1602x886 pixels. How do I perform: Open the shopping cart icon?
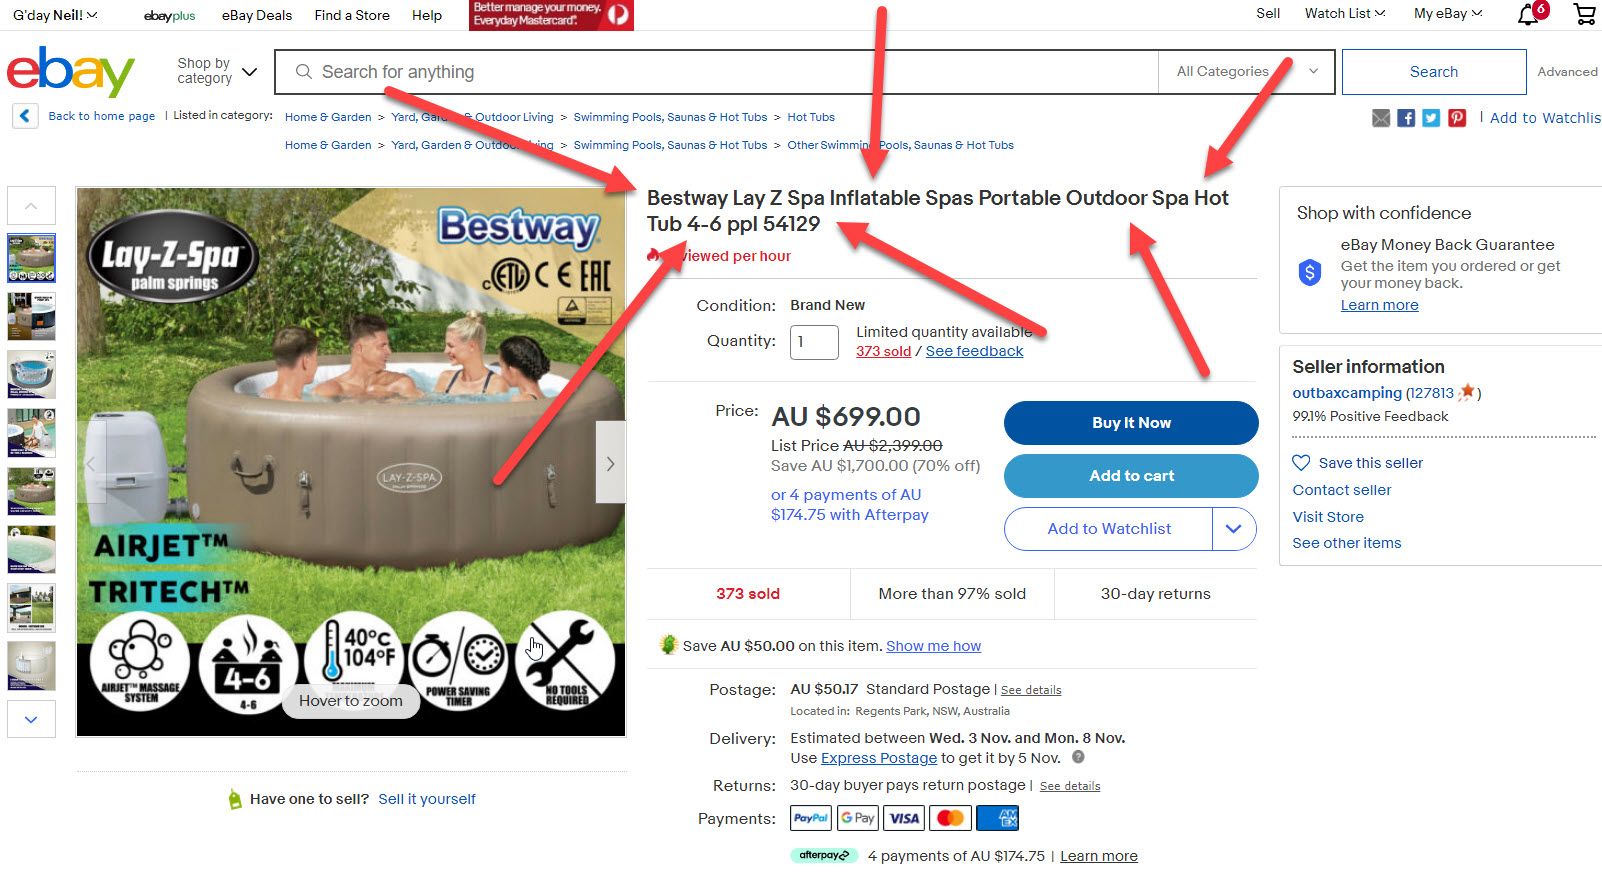1585,14
